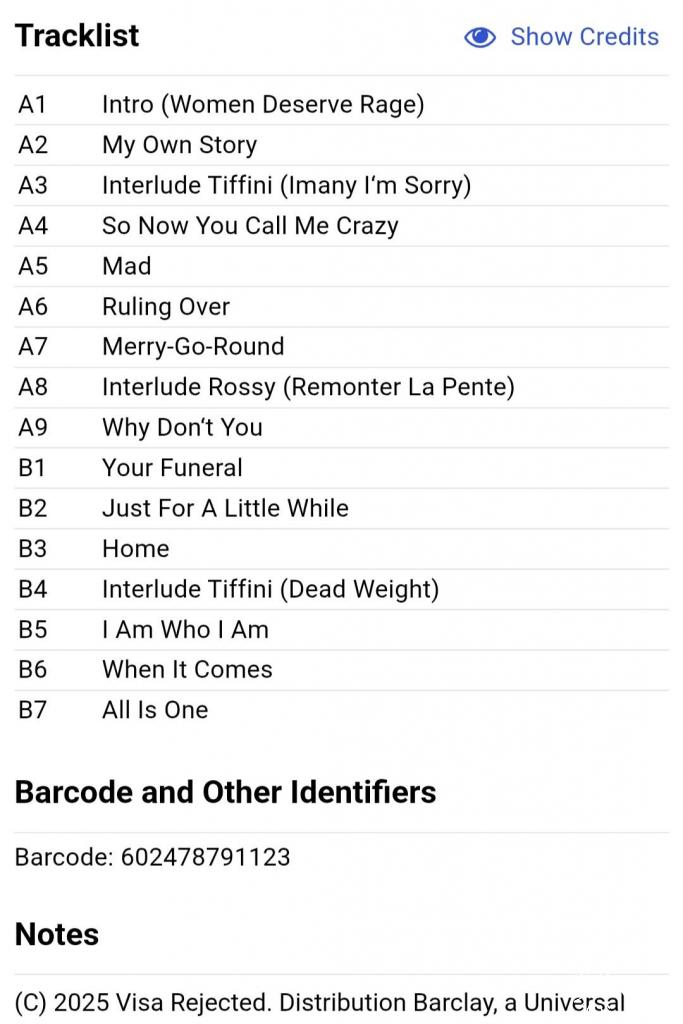This screenshot has height=1024, width=683.
Task: Choose the track So Now You Call Me Crazy
Action: point(250,226)
